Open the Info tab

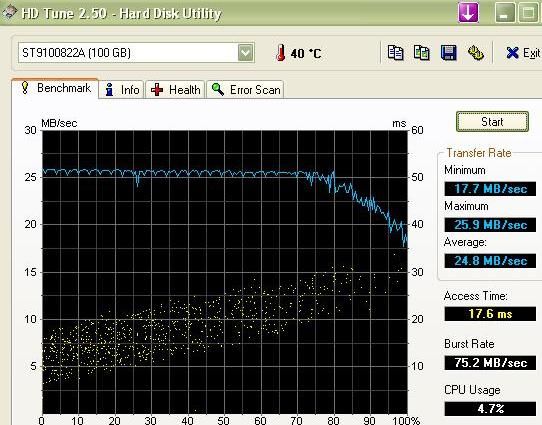tap(122, 89)
